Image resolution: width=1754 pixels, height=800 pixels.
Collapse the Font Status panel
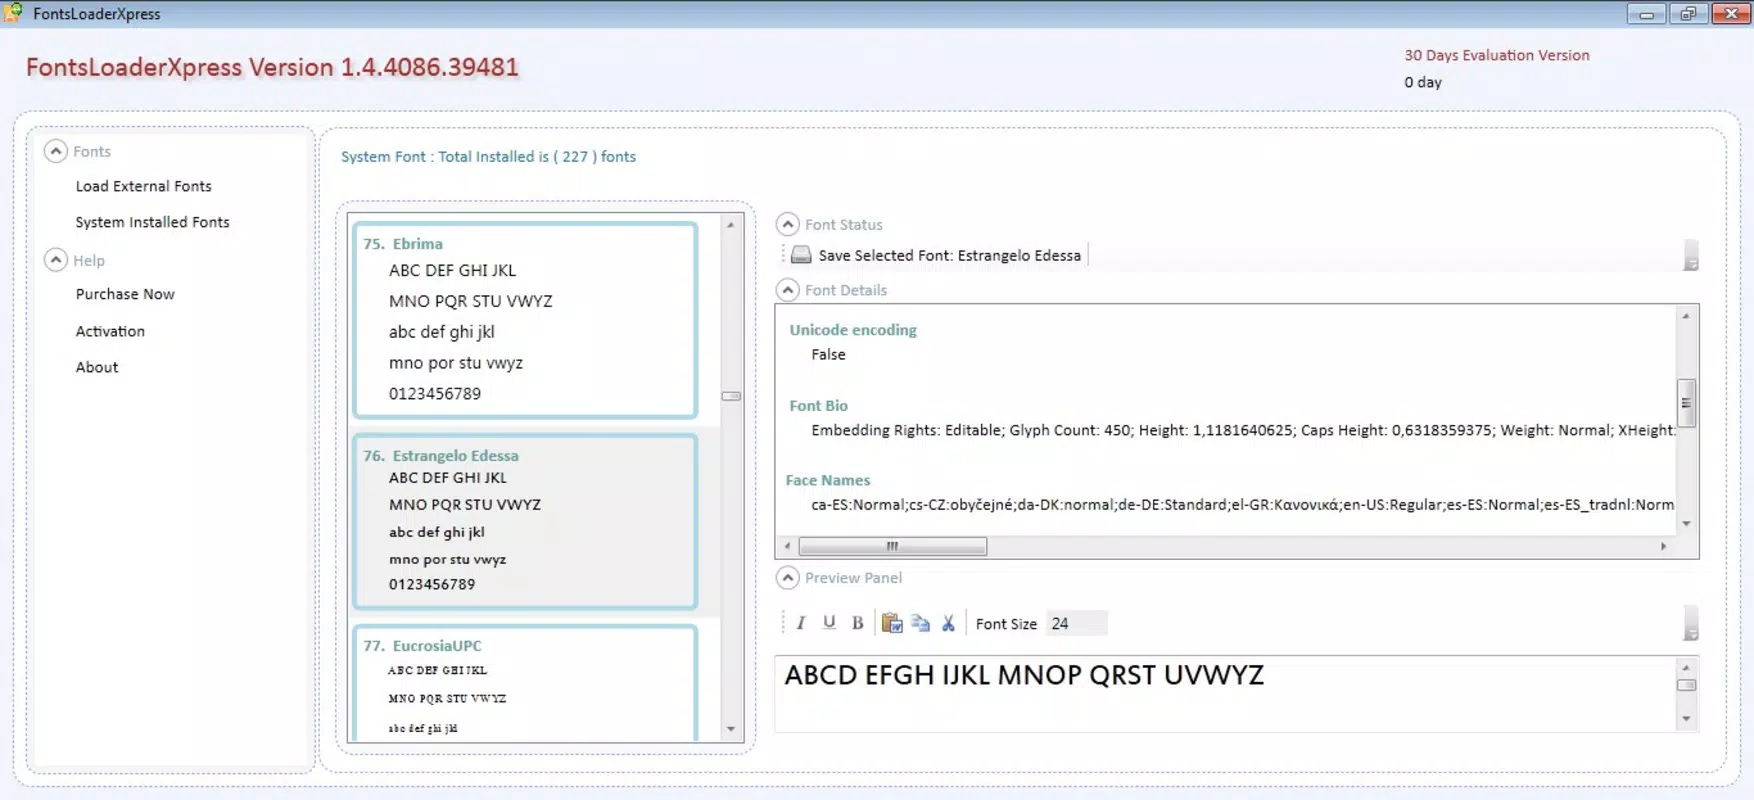point(788,224)
